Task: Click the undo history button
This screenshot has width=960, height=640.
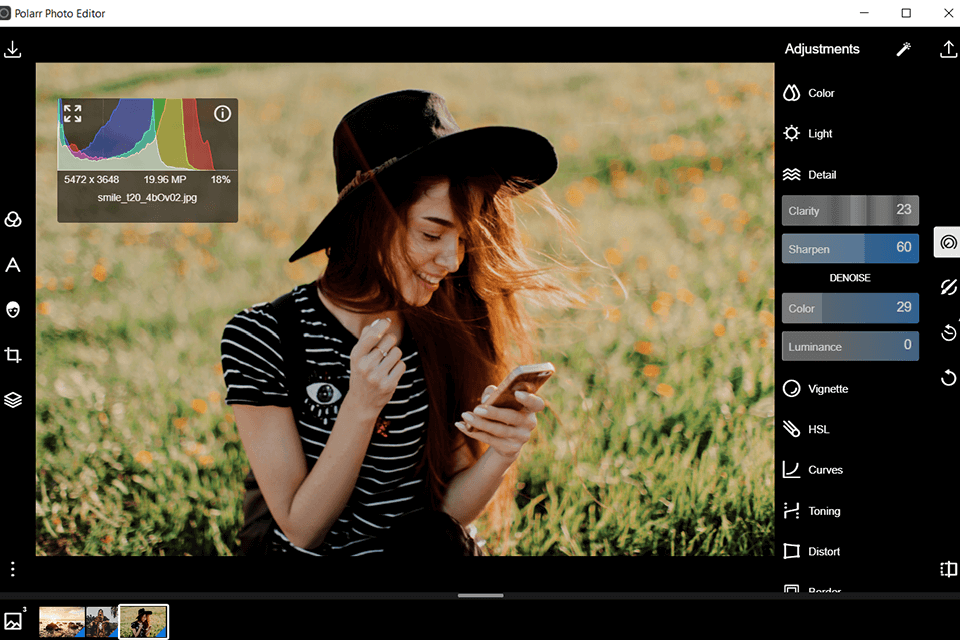Action: pyautogui.click(x=948, y=333)
